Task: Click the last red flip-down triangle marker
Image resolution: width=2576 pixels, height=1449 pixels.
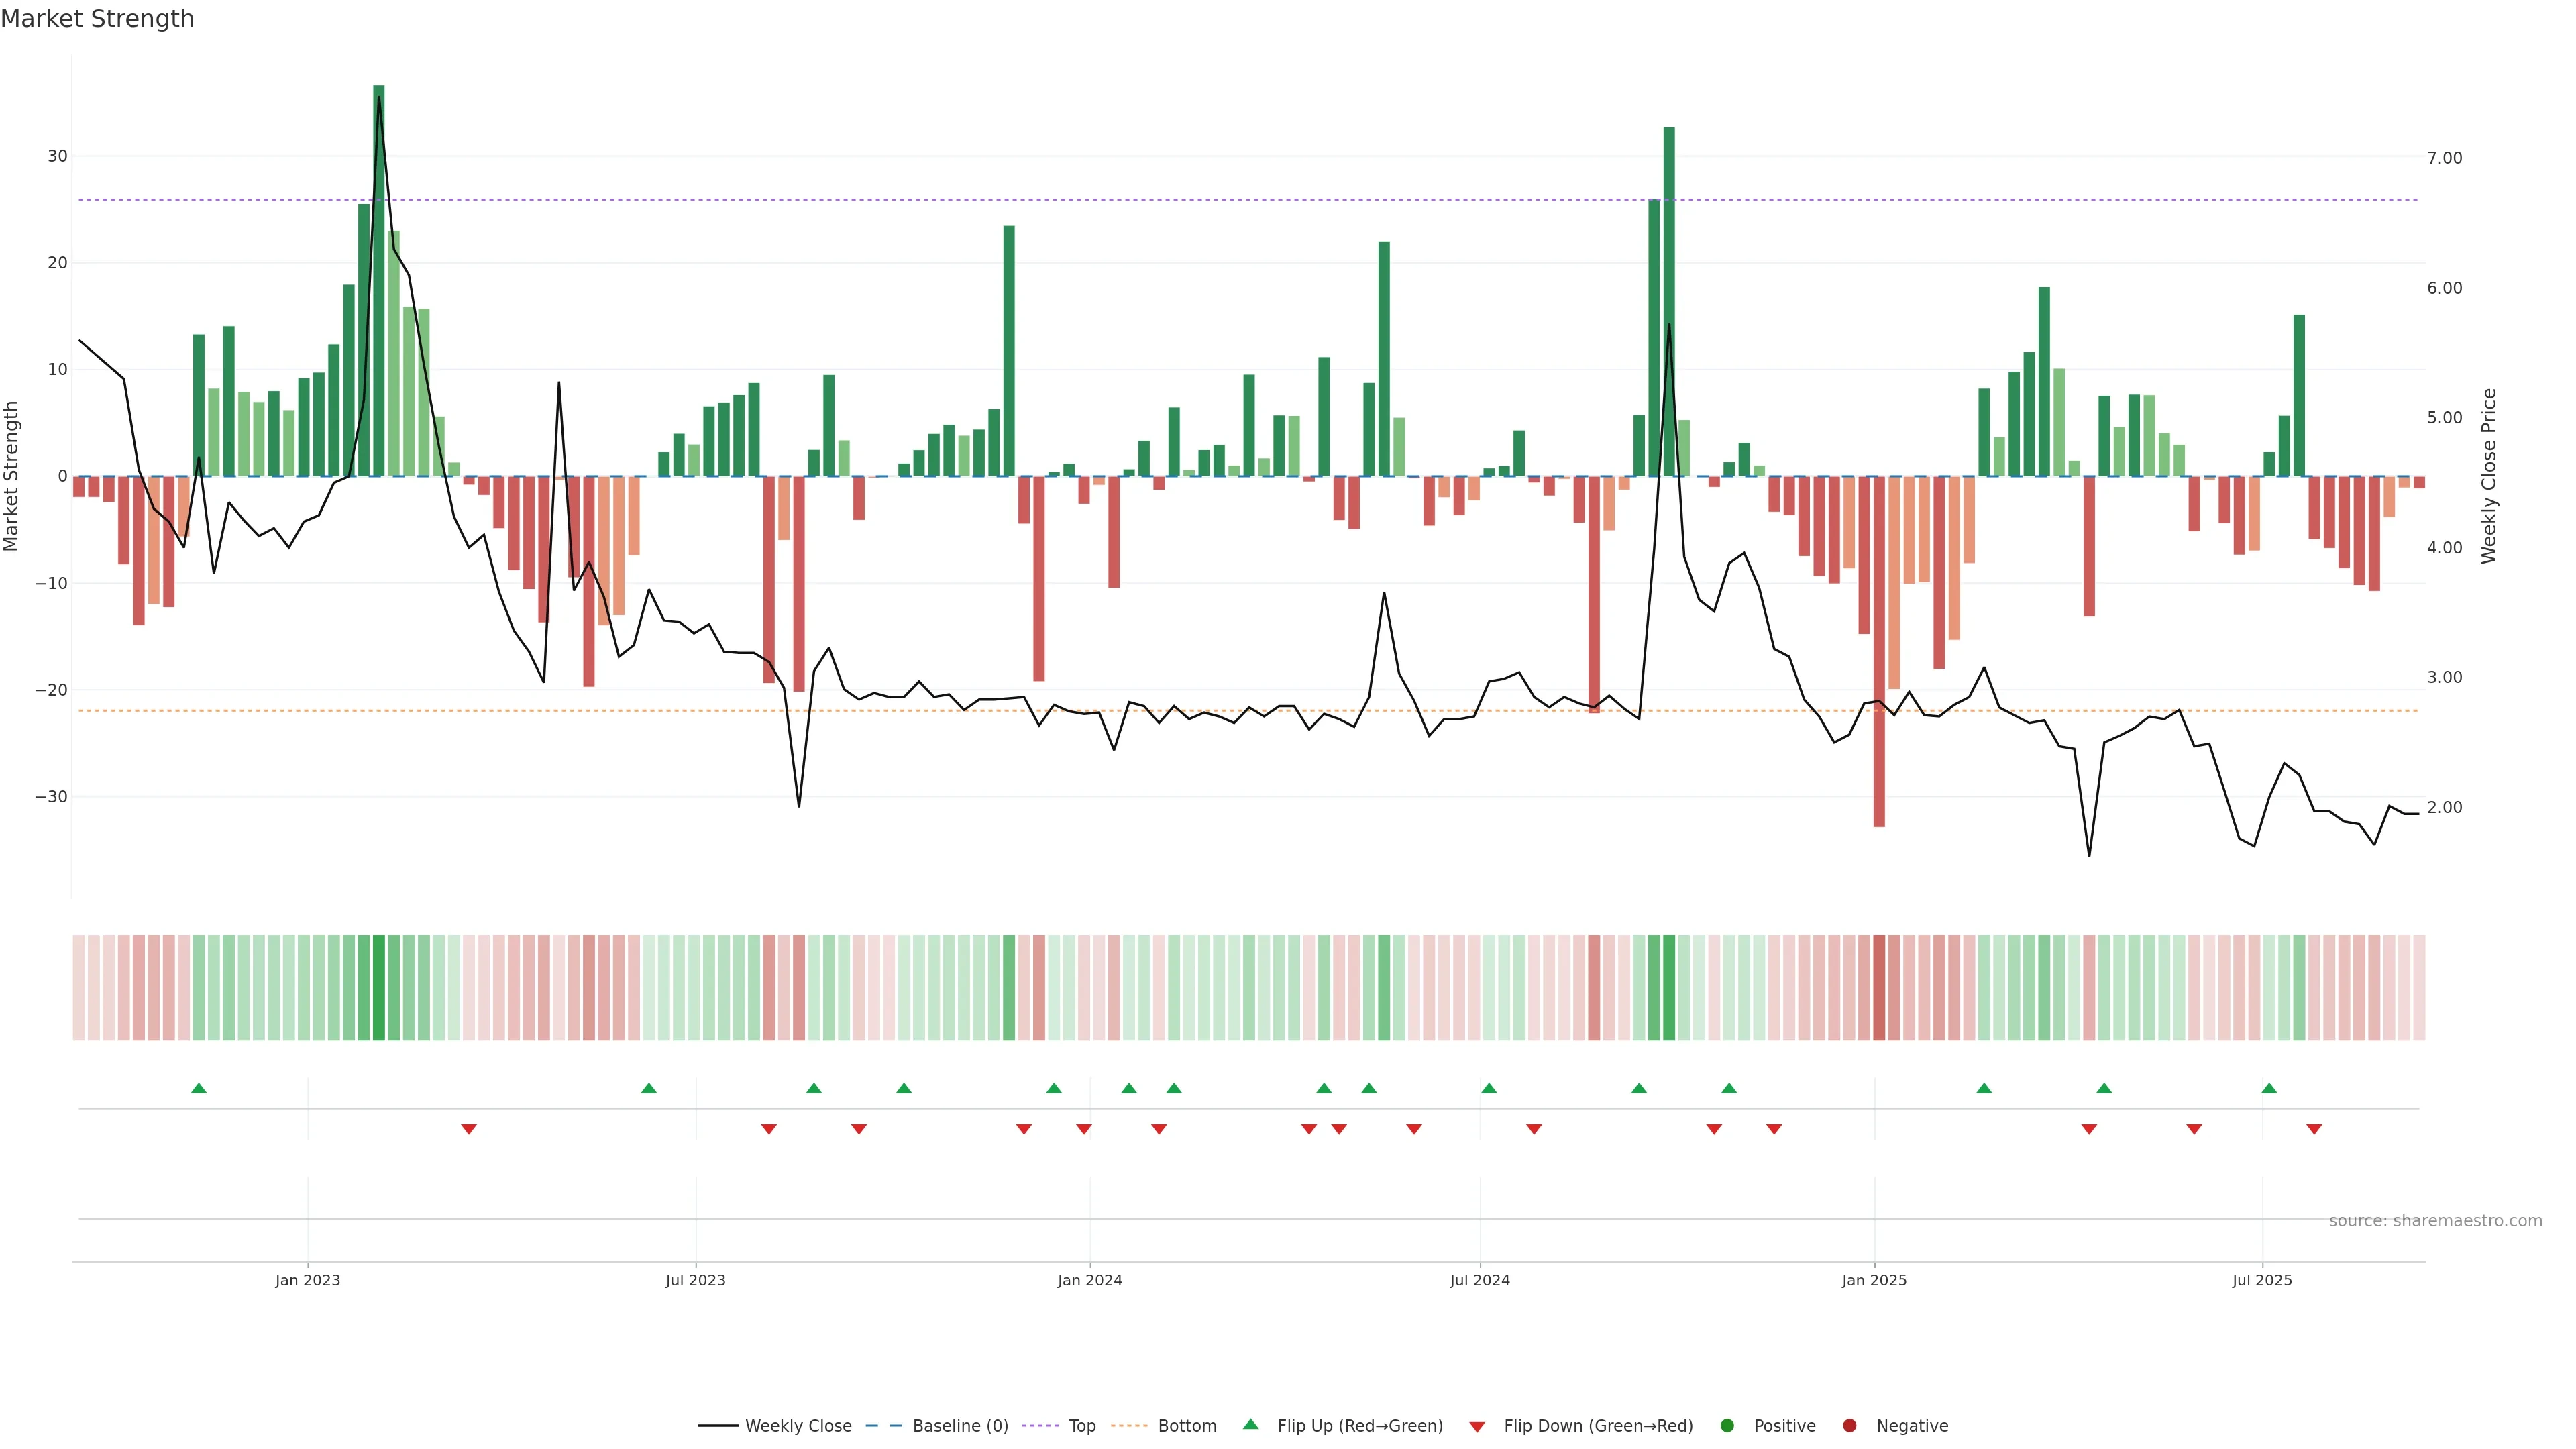Action: (2314, 1129)
